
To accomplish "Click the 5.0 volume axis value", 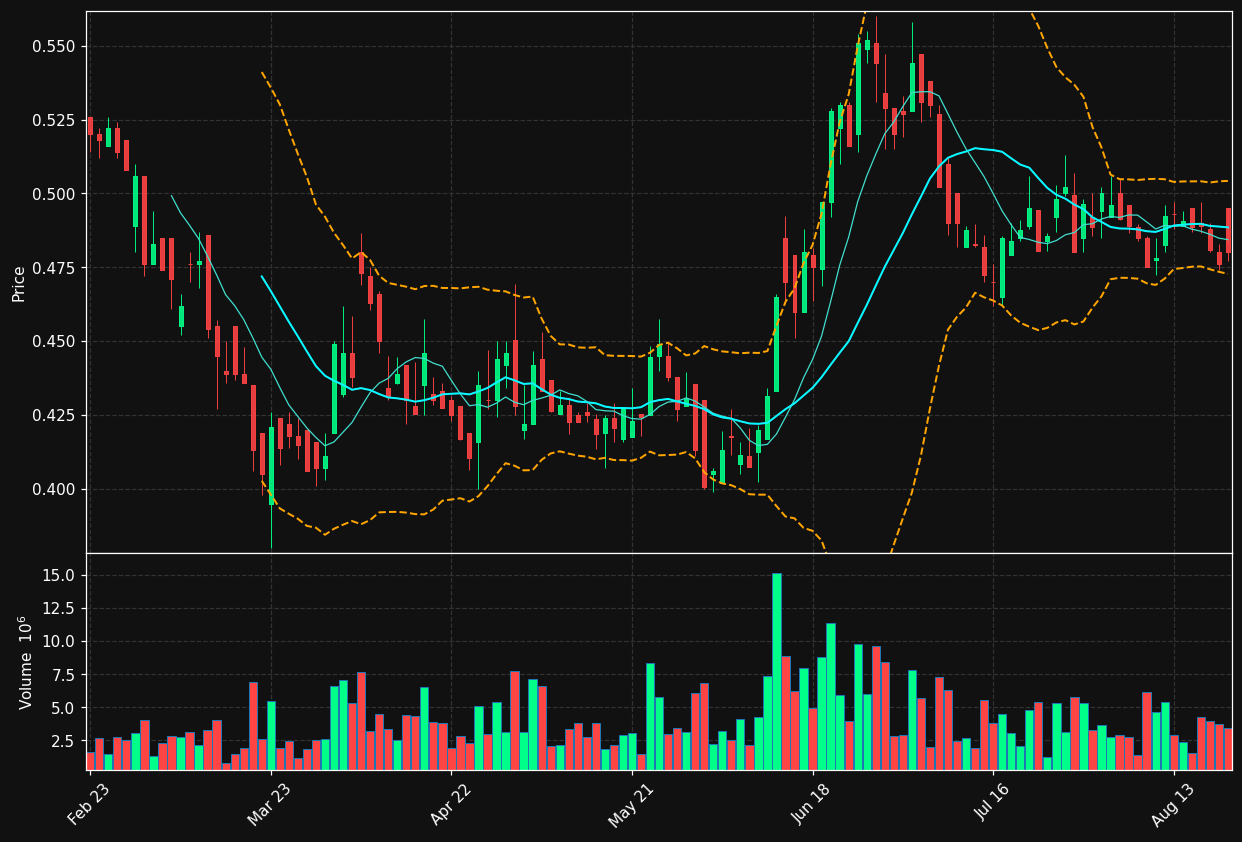I will 64,709.
